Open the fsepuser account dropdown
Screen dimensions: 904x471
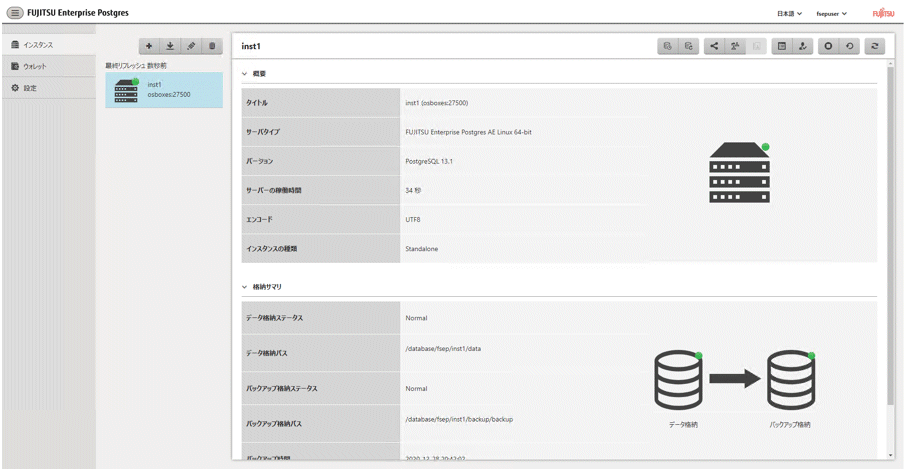click(x=831, y=13)
